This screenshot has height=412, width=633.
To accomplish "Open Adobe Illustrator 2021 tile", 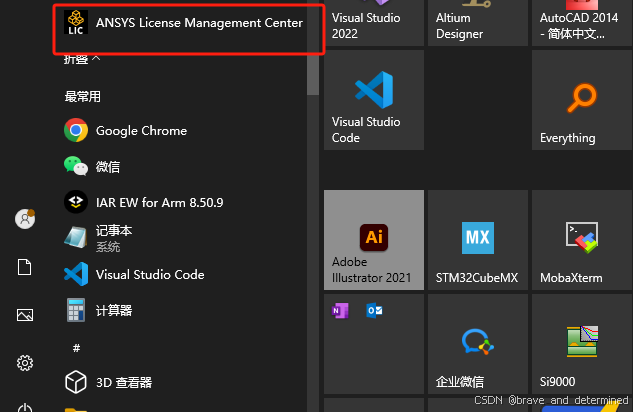I will [x=374, y=240].
